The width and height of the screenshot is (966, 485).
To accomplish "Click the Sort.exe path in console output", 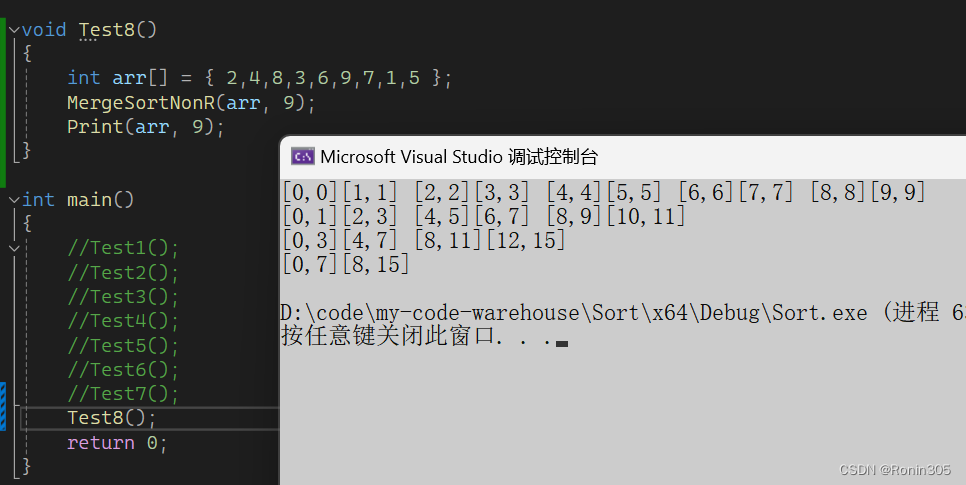I will [573, 313].
